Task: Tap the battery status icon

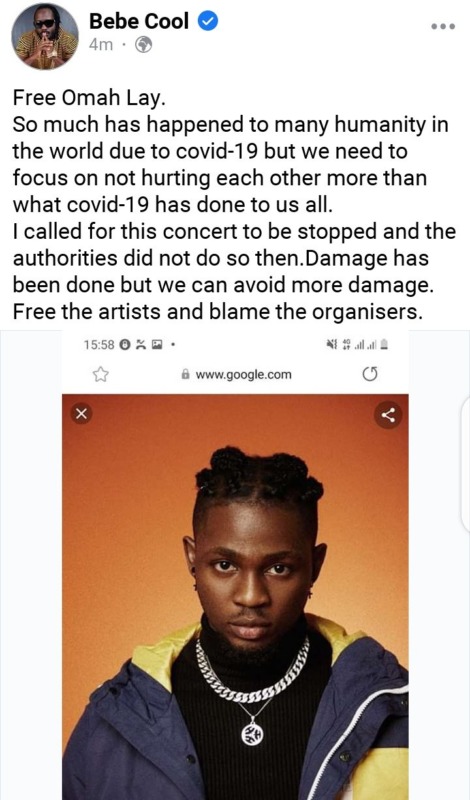Action: (x=385, y=344)
